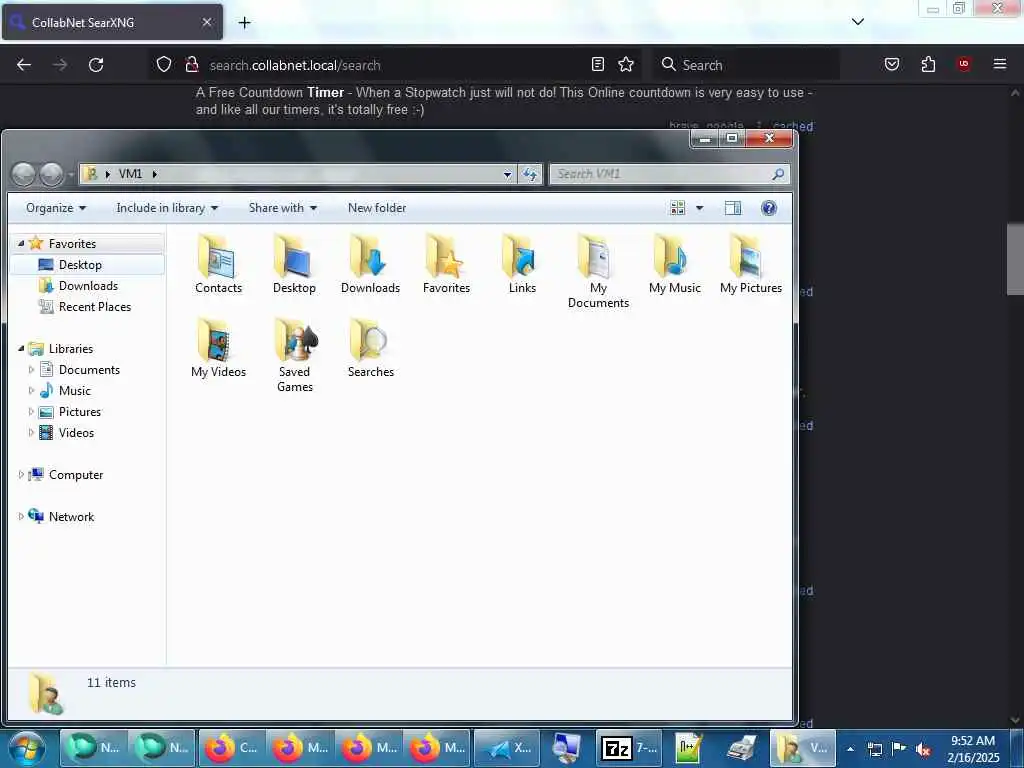Viewport: 1024px width, 768px height.
Task: Click the cached link in search results
Action: click(x=793, y=126)
